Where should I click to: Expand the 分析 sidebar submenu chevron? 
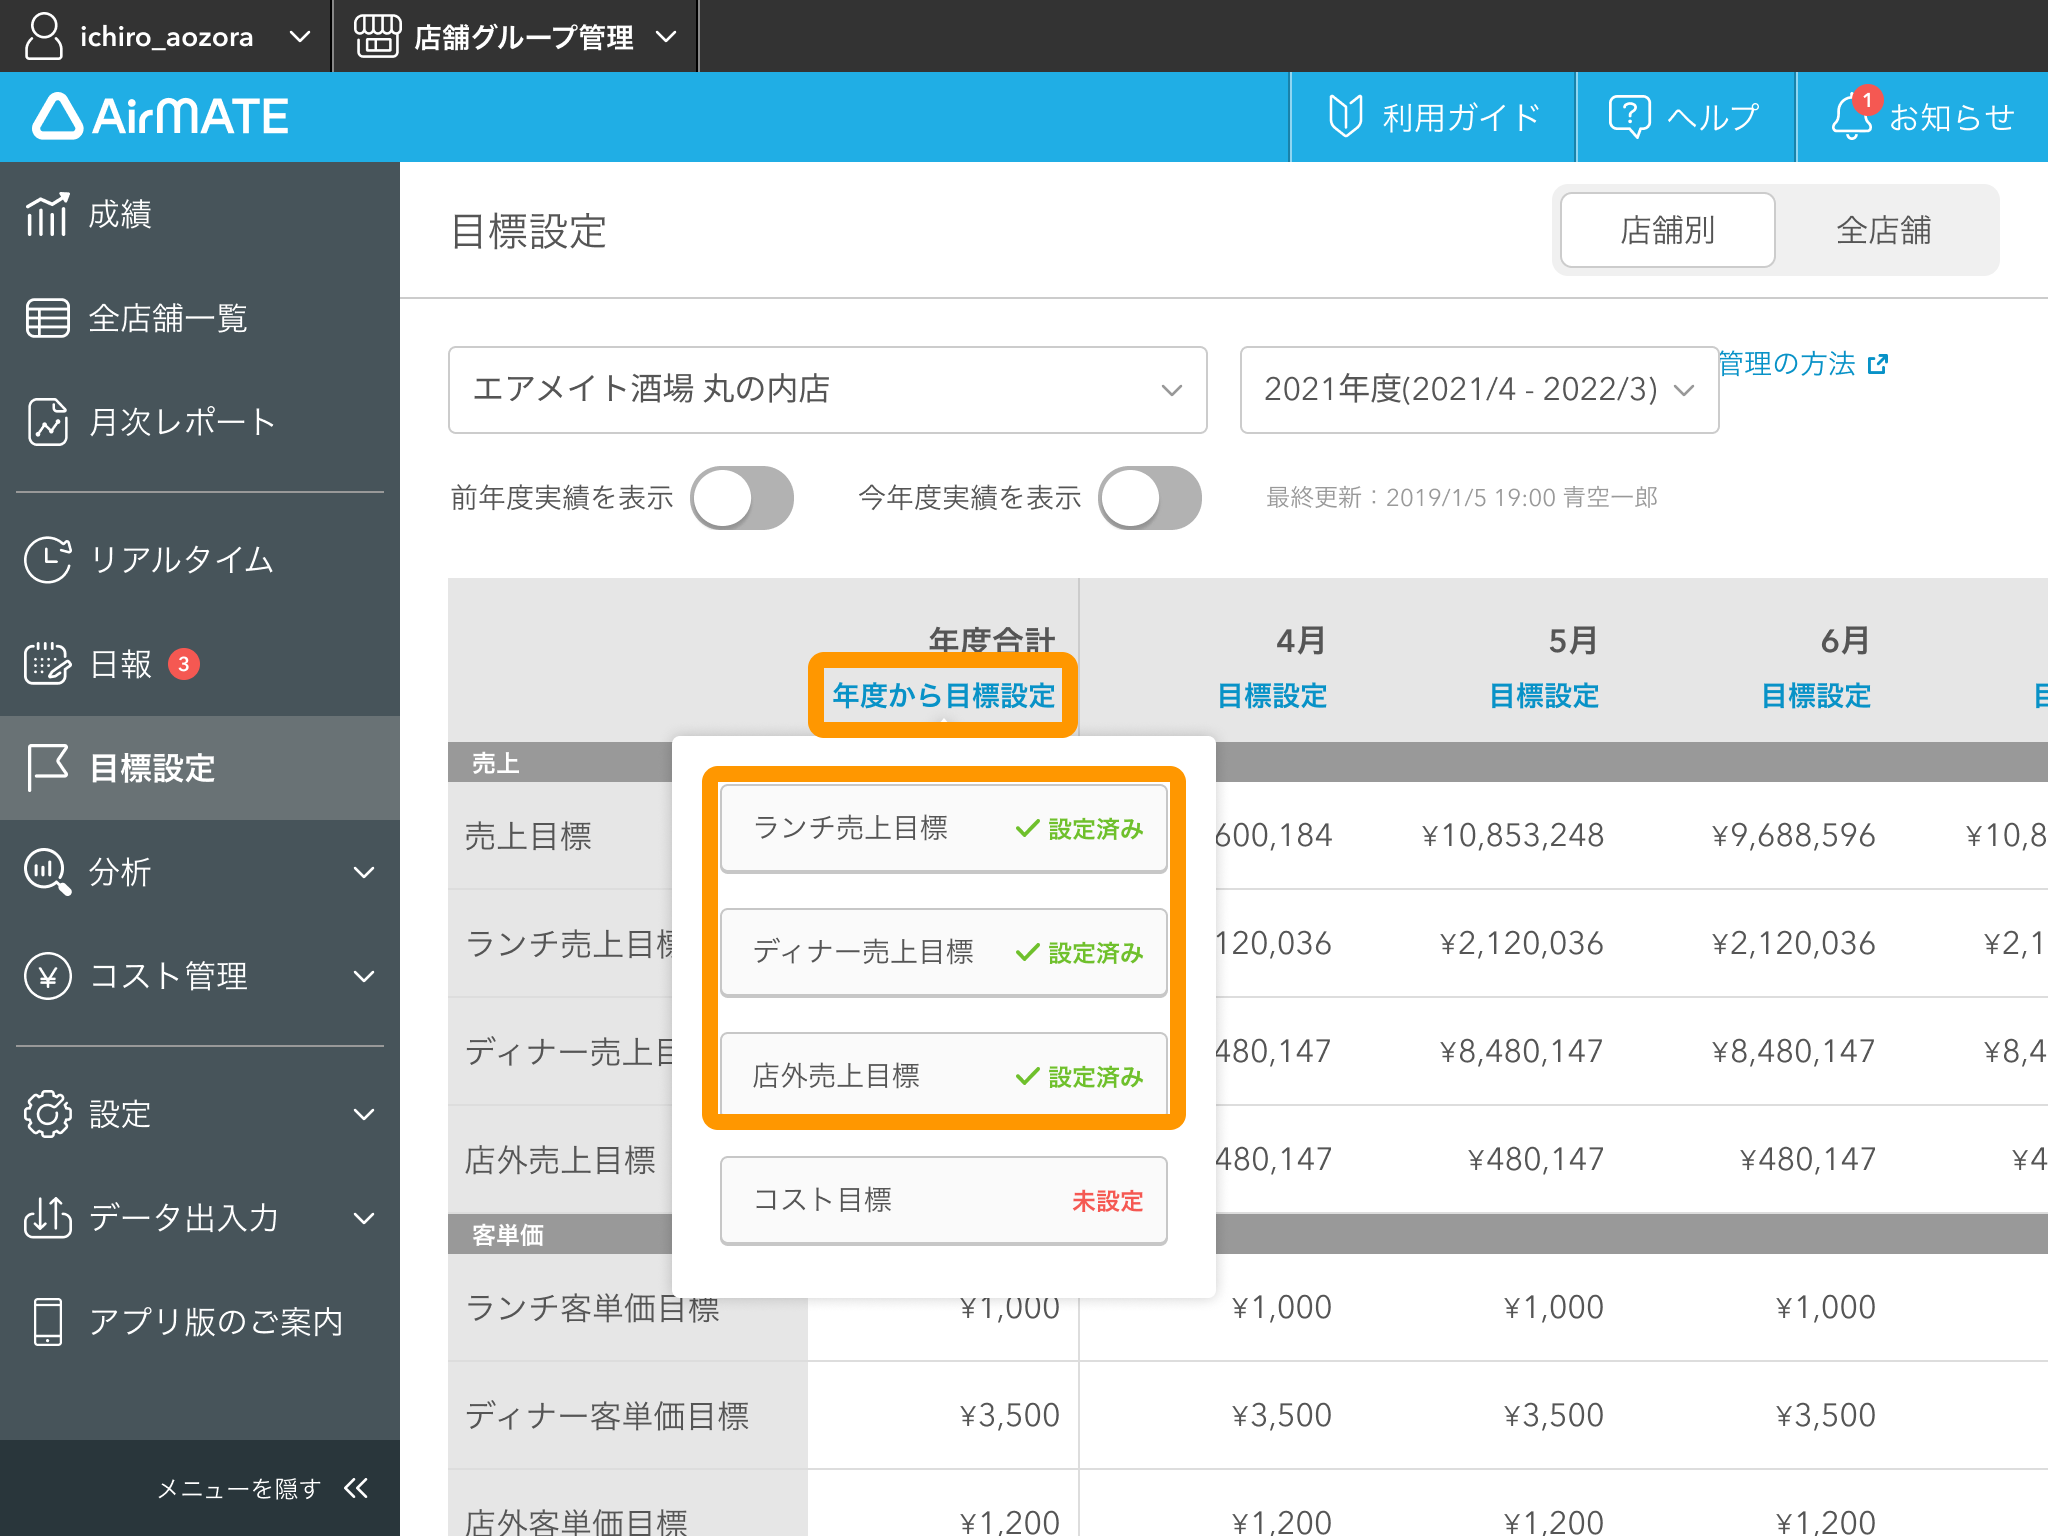click(x=365, y=872)
